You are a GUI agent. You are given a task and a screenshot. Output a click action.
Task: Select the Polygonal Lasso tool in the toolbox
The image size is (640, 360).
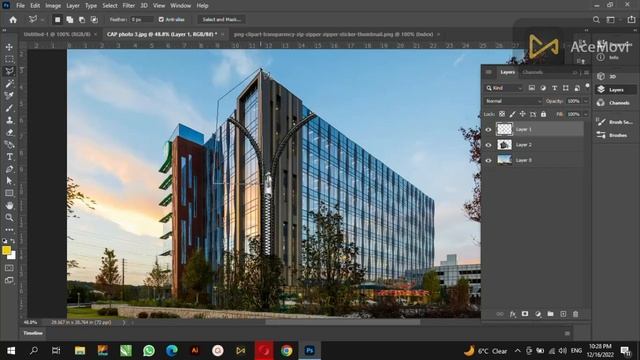[9, 71]
